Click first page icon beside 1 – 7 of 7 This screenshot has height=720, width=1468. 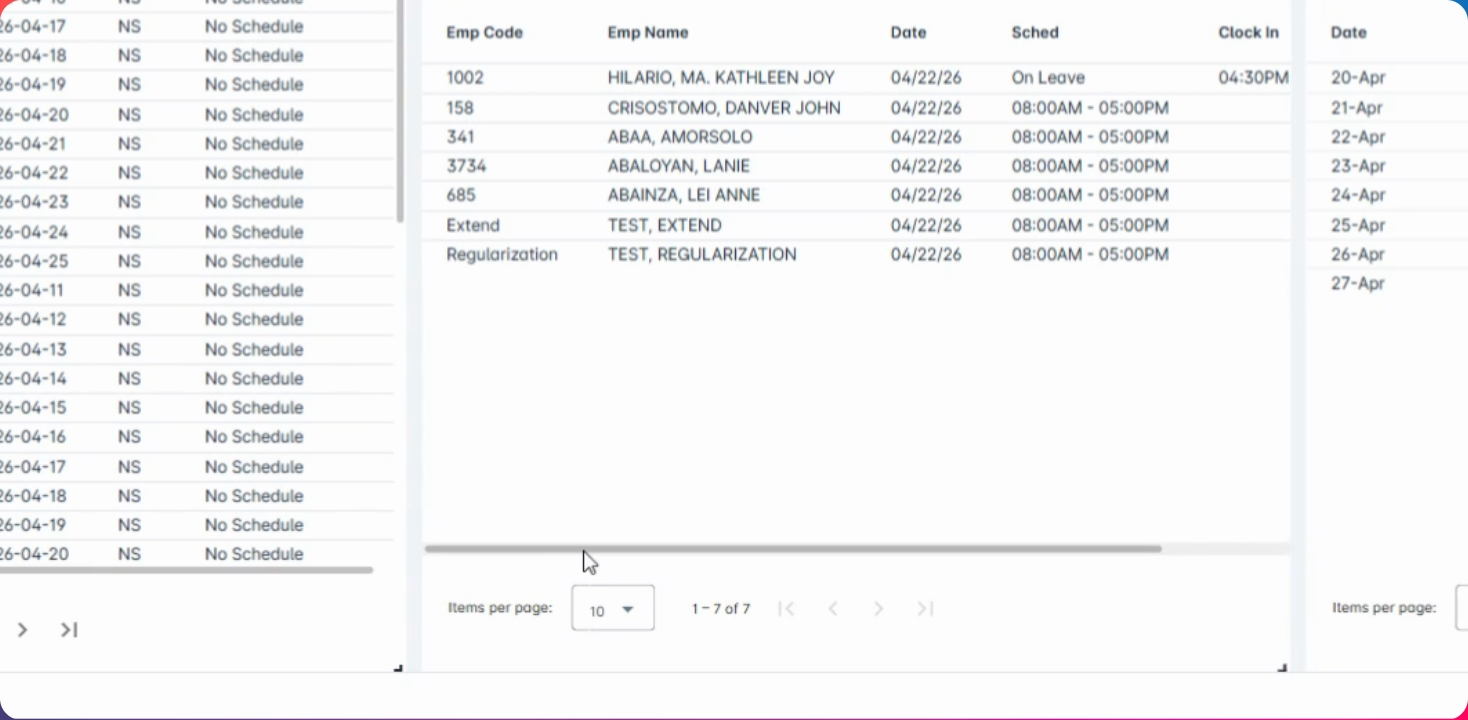(x=786, y=608)
